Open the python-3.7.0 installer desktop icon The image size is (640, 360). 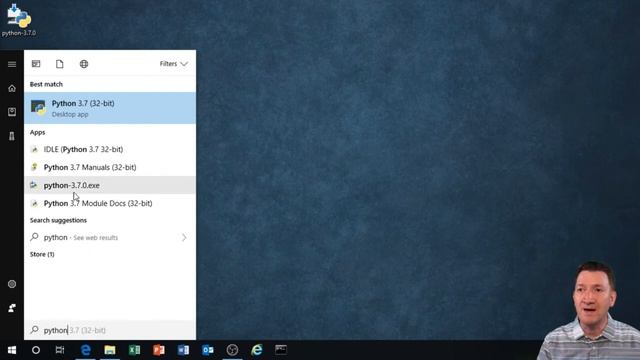click(x=19, y=20)
